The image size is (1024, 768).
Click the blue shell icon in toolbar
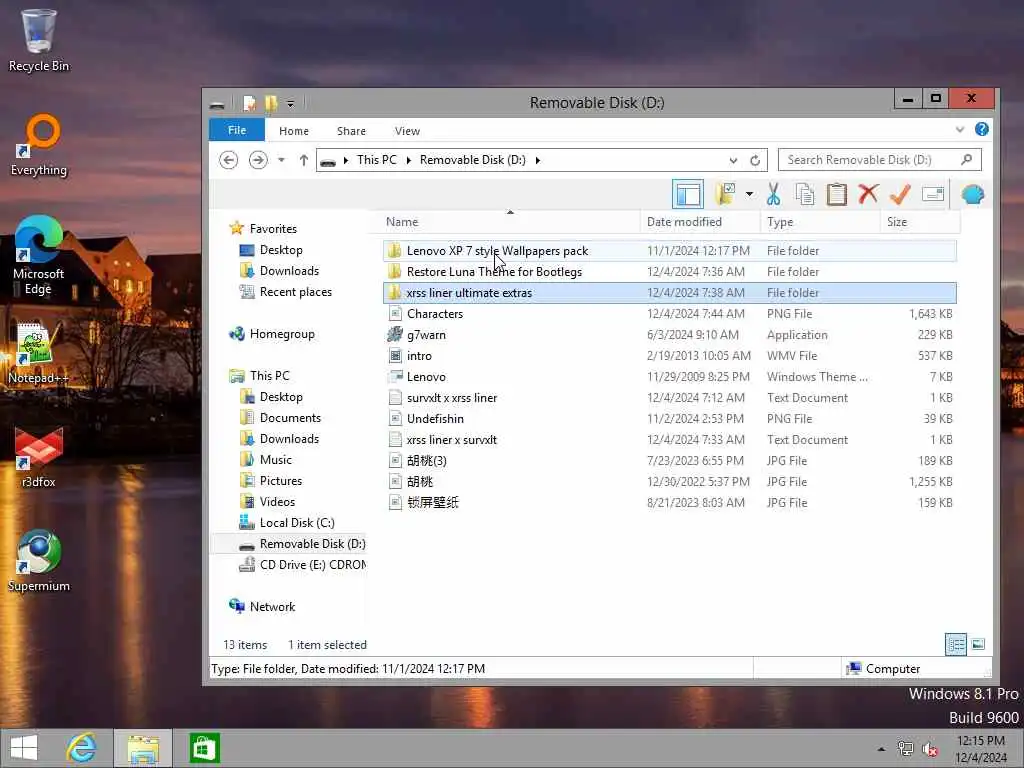pos(972,195)
